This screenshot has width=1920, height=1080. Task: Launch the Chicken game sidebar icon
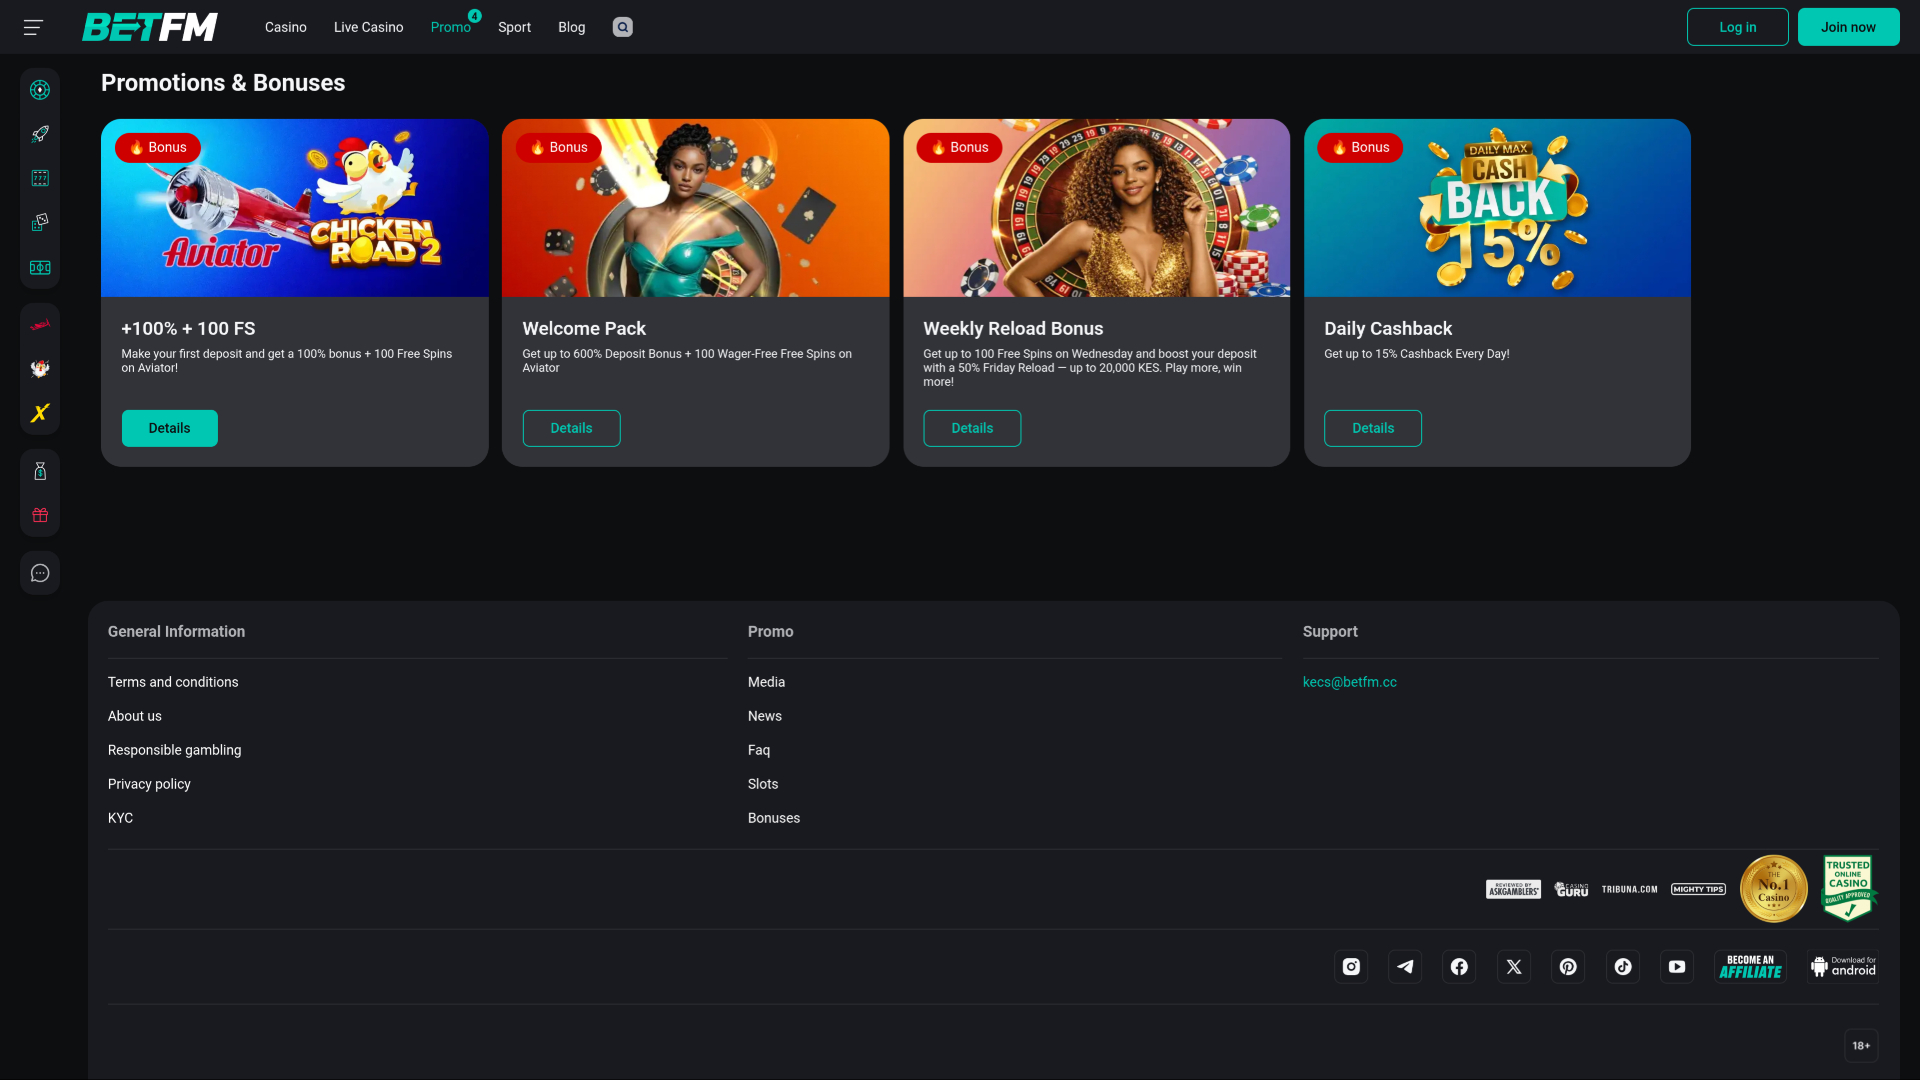(x=40, y=369)
